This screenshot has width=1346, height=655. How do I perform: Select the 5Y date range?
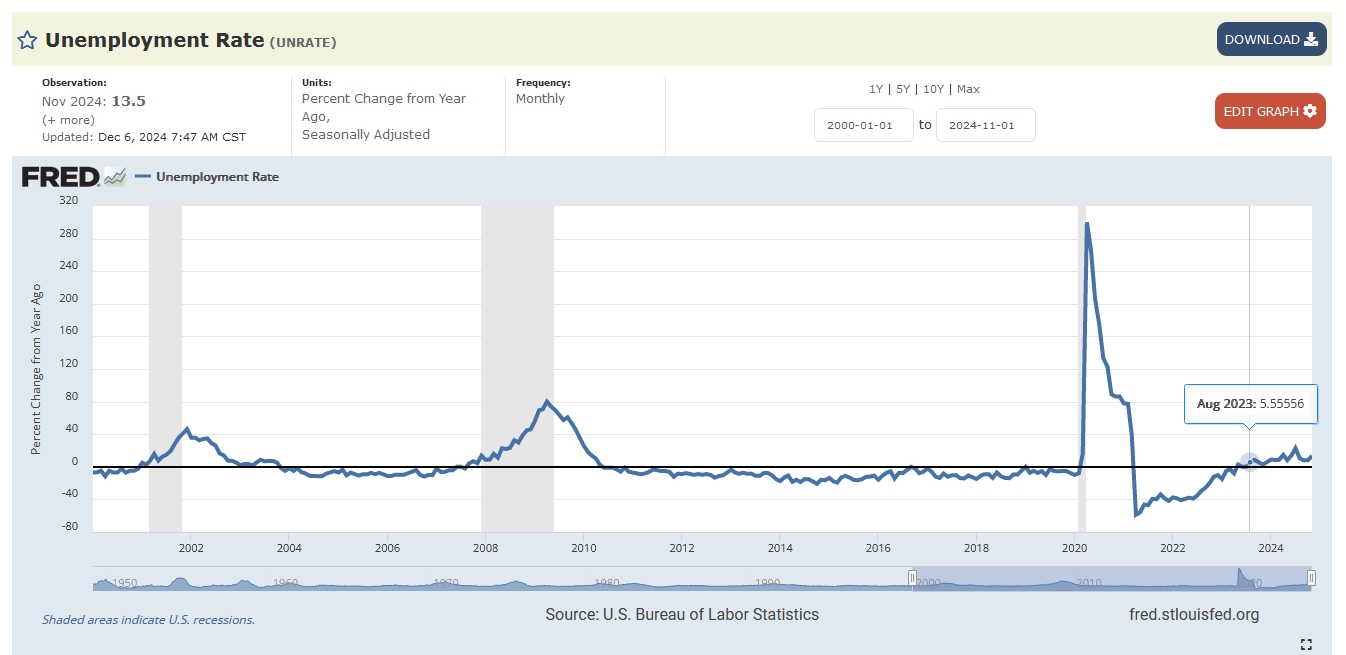(904, 89)
